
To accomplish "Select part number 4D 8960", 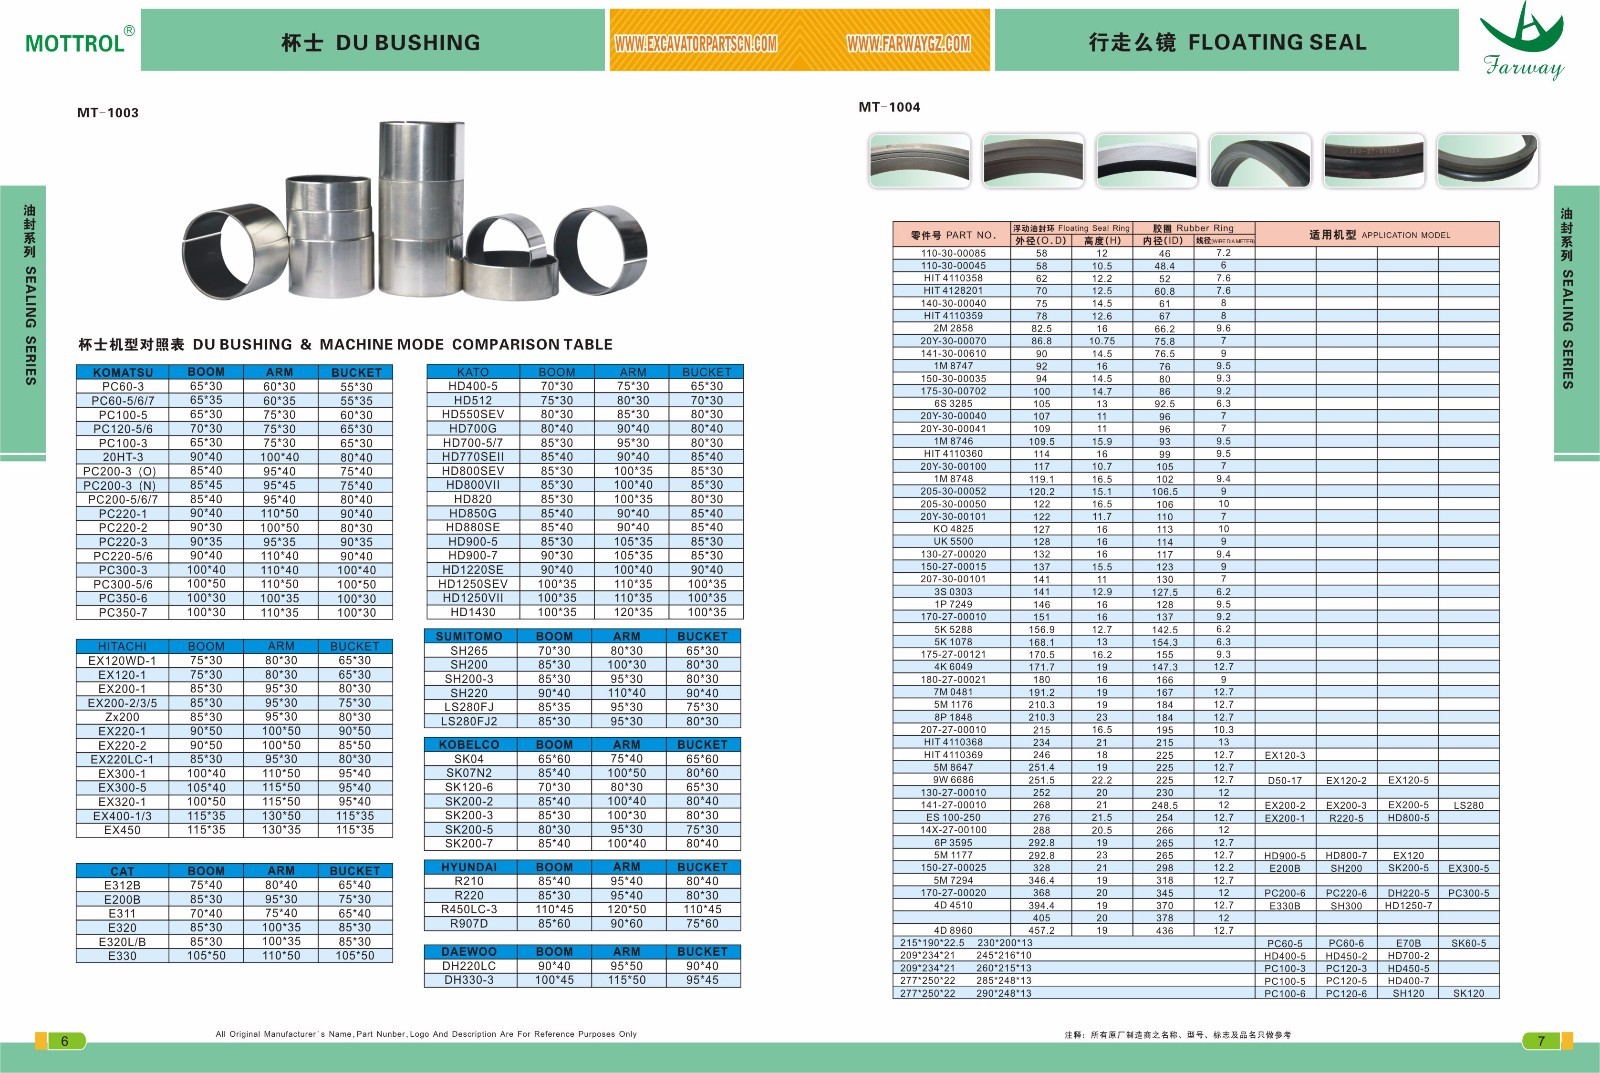I will tap(953, 930).
